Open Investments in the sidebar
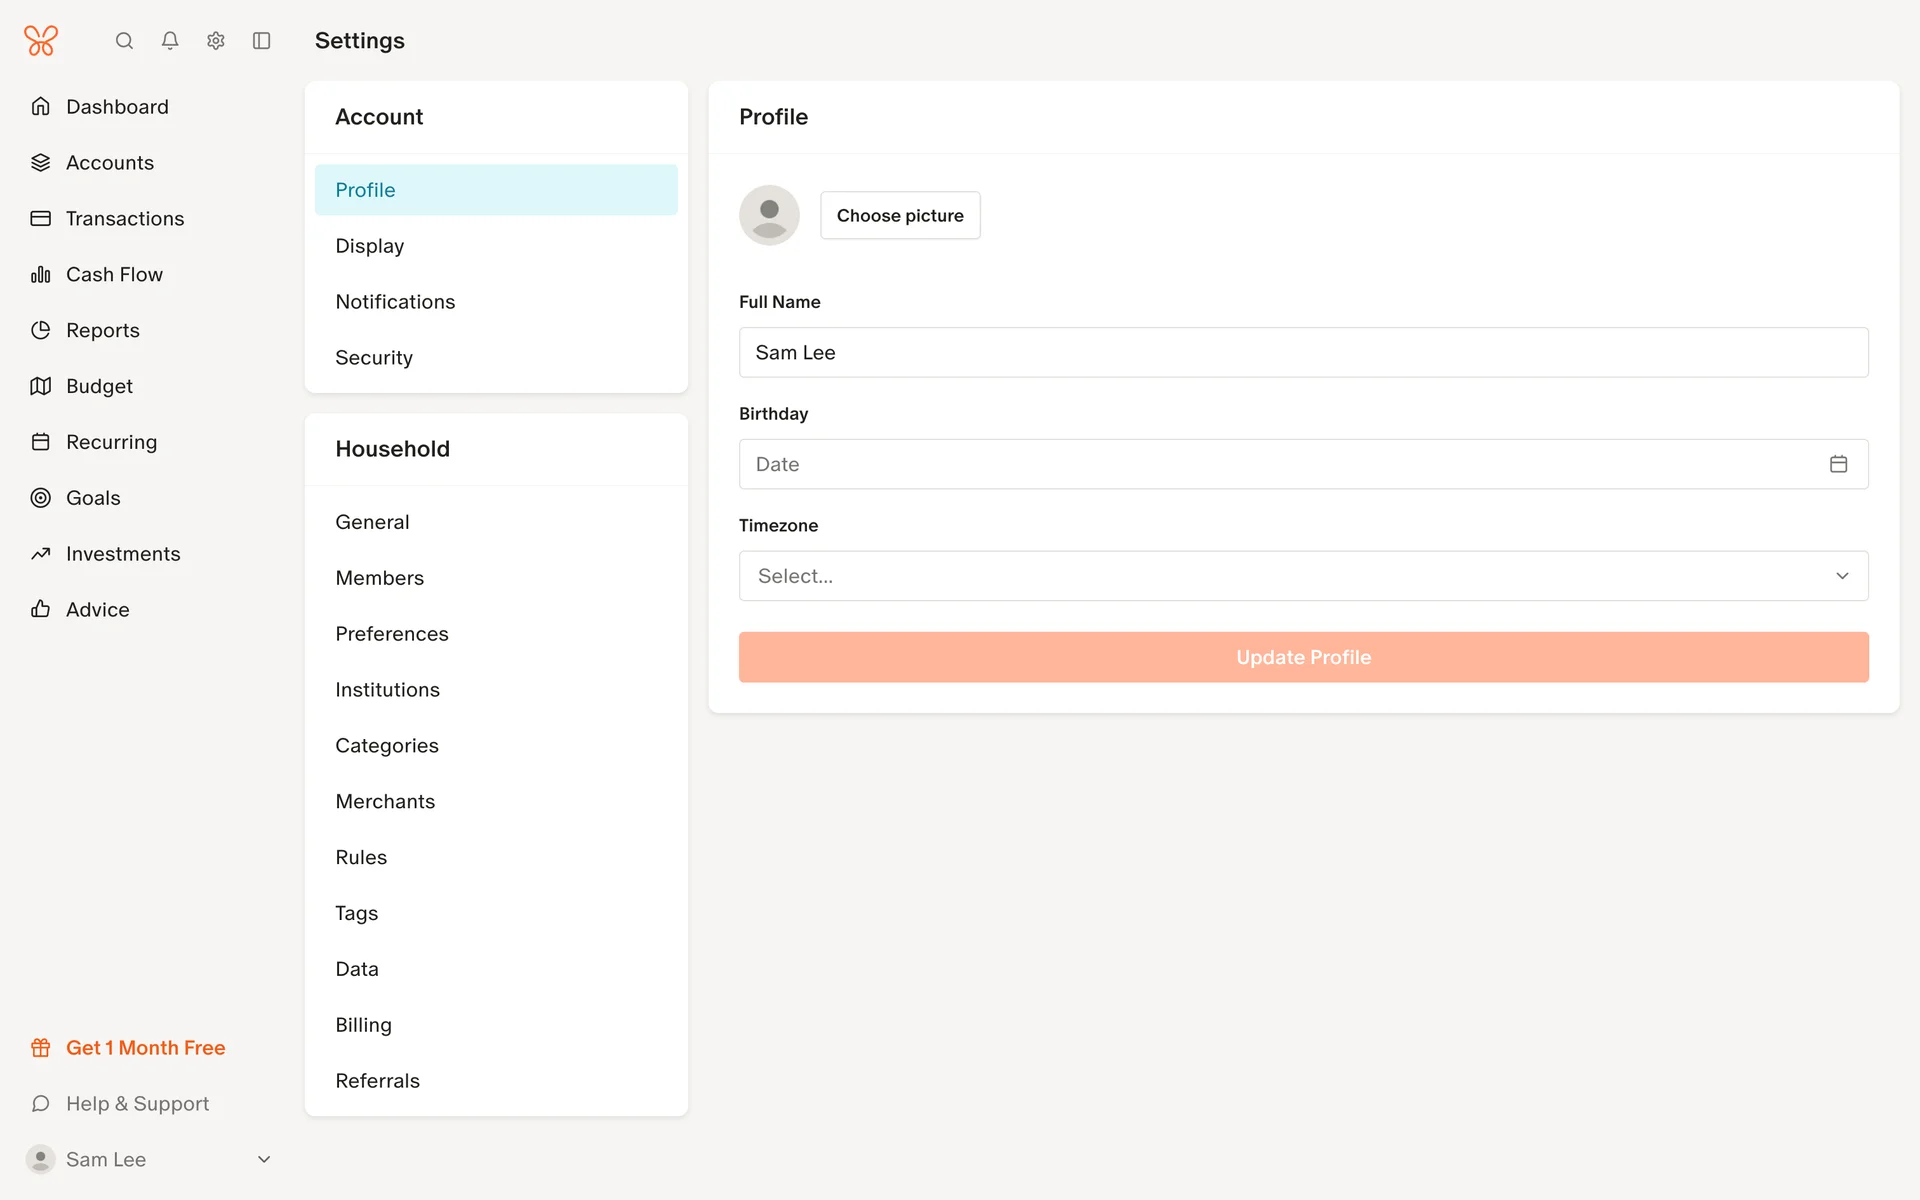The height and width of the screenshot is (1200, 1920). point(123,554)
